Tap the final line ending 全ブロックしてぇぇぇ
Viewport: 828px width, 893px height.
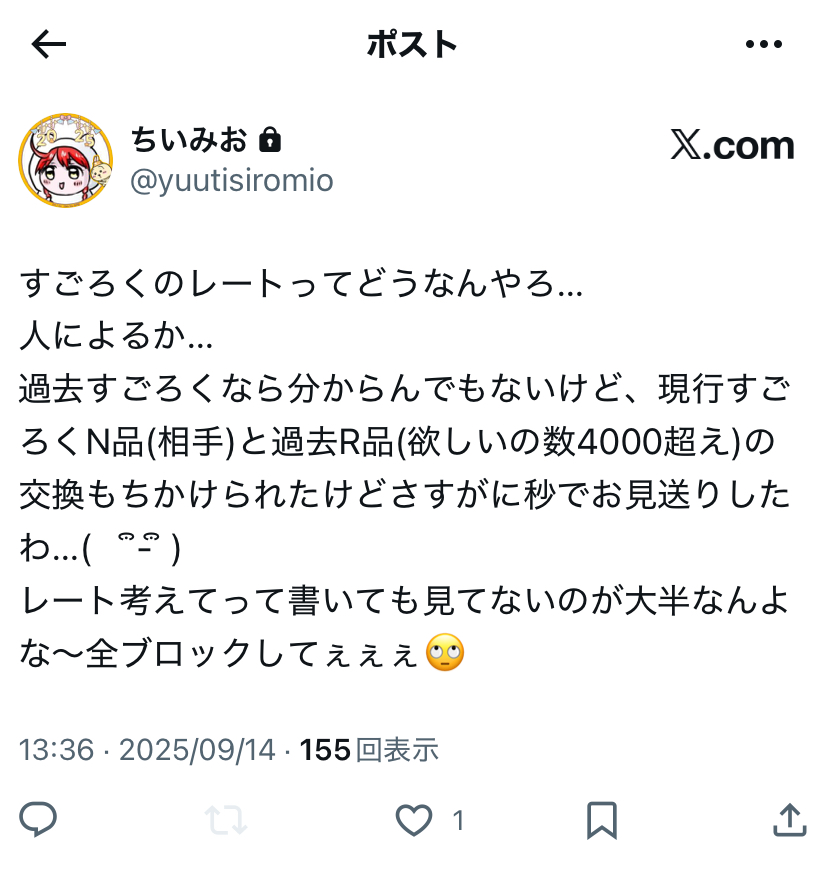tap(242, 652)
